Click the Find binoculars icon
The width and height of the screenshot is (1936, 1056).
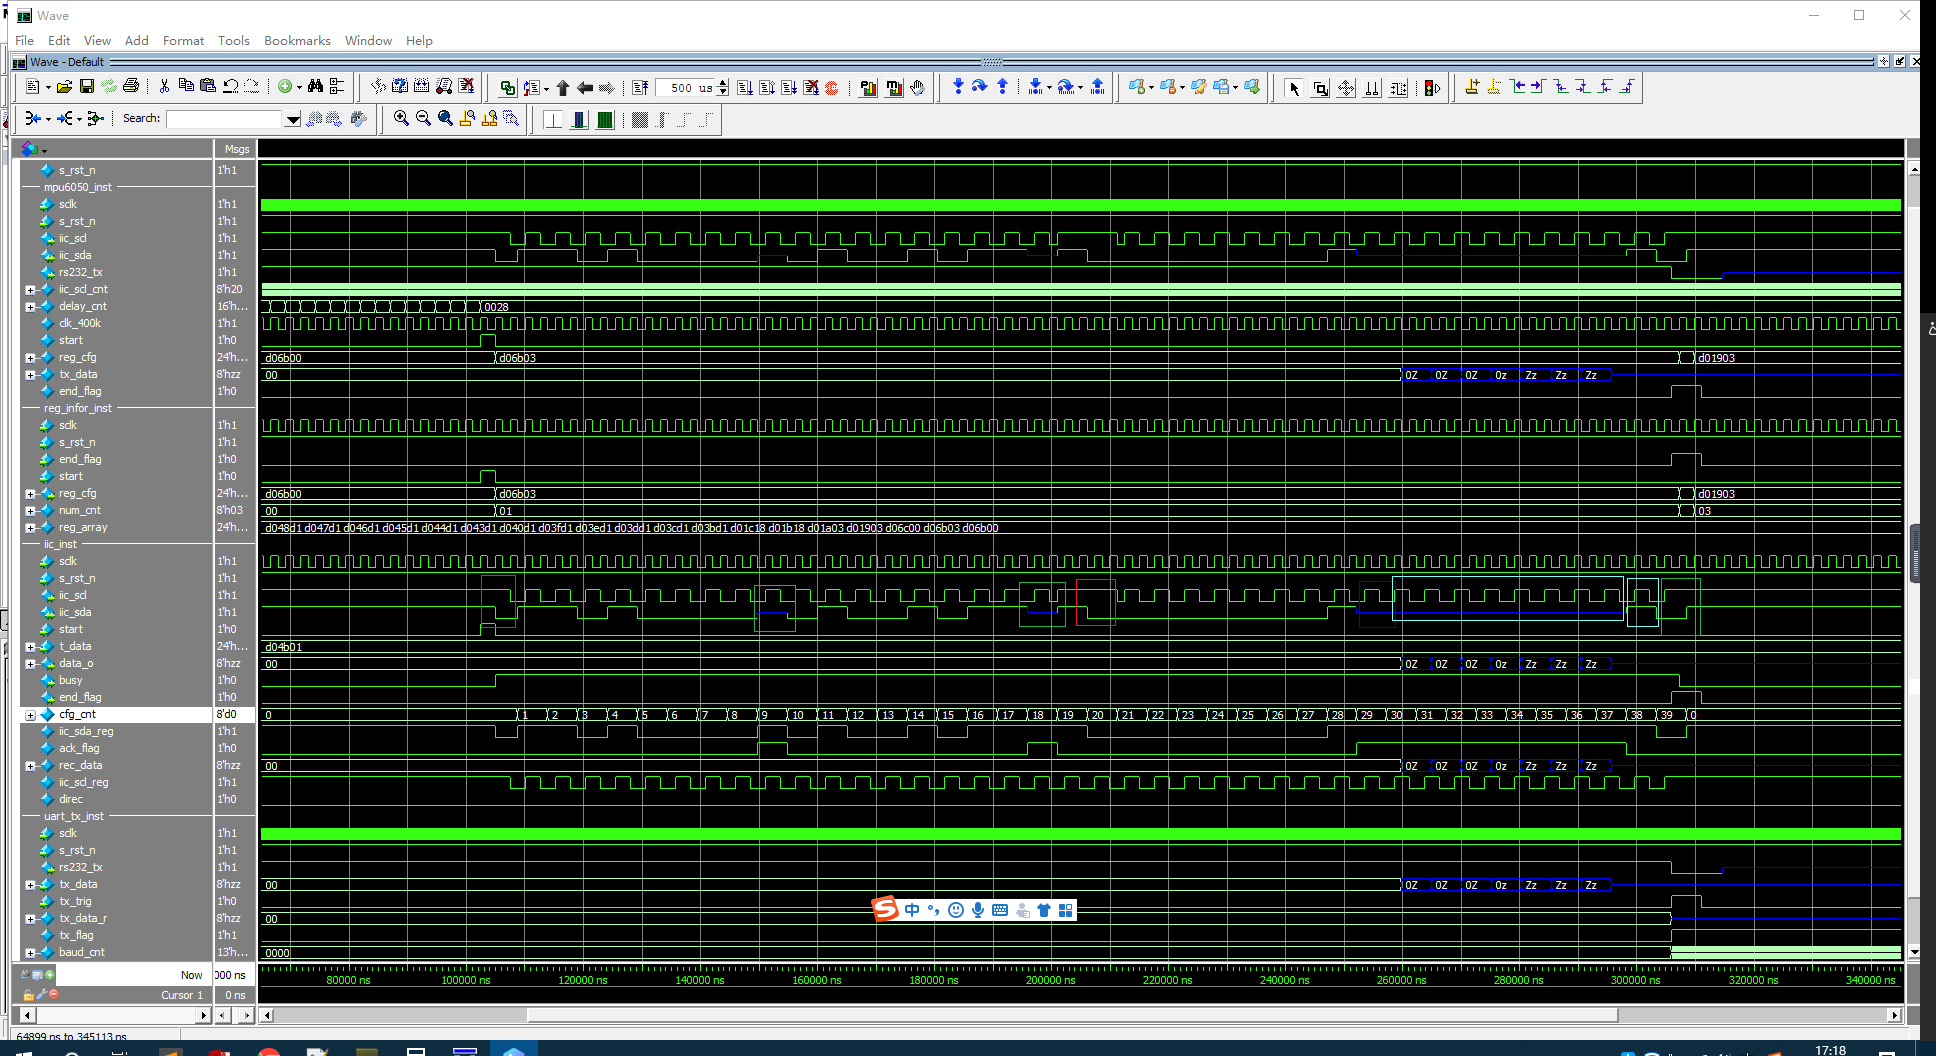coord(316,87)
